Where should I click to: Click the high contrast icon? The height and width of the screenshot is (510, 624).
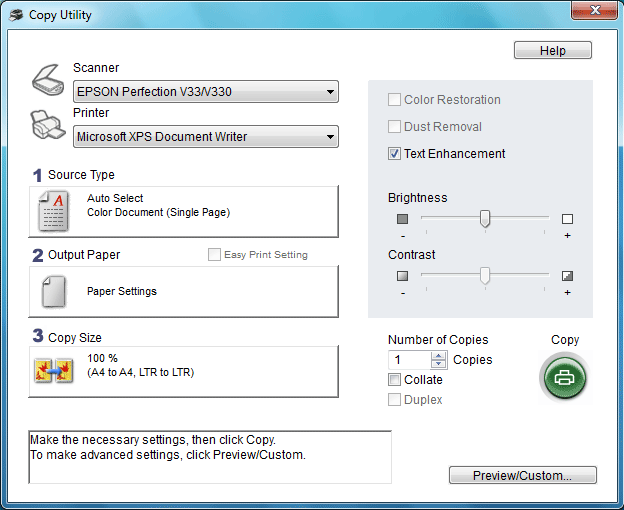567,276
